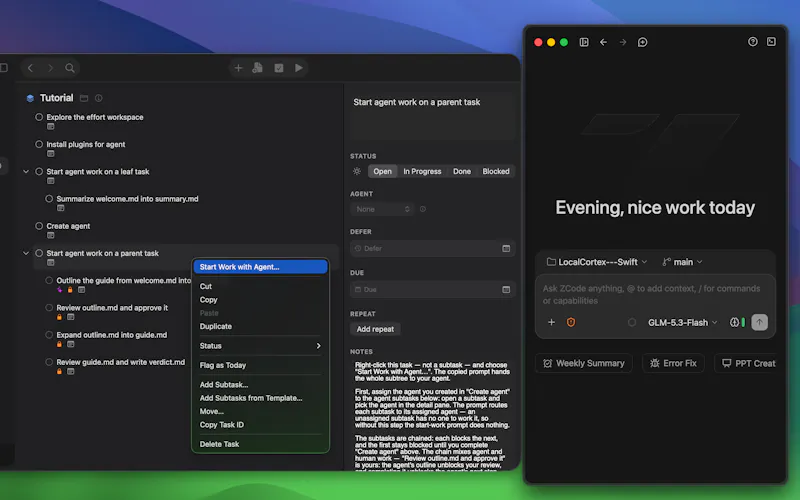This screenshot has height=500, width=800.
Task: Choose Add Subtasks from Template...
Action: pos(260,398)
